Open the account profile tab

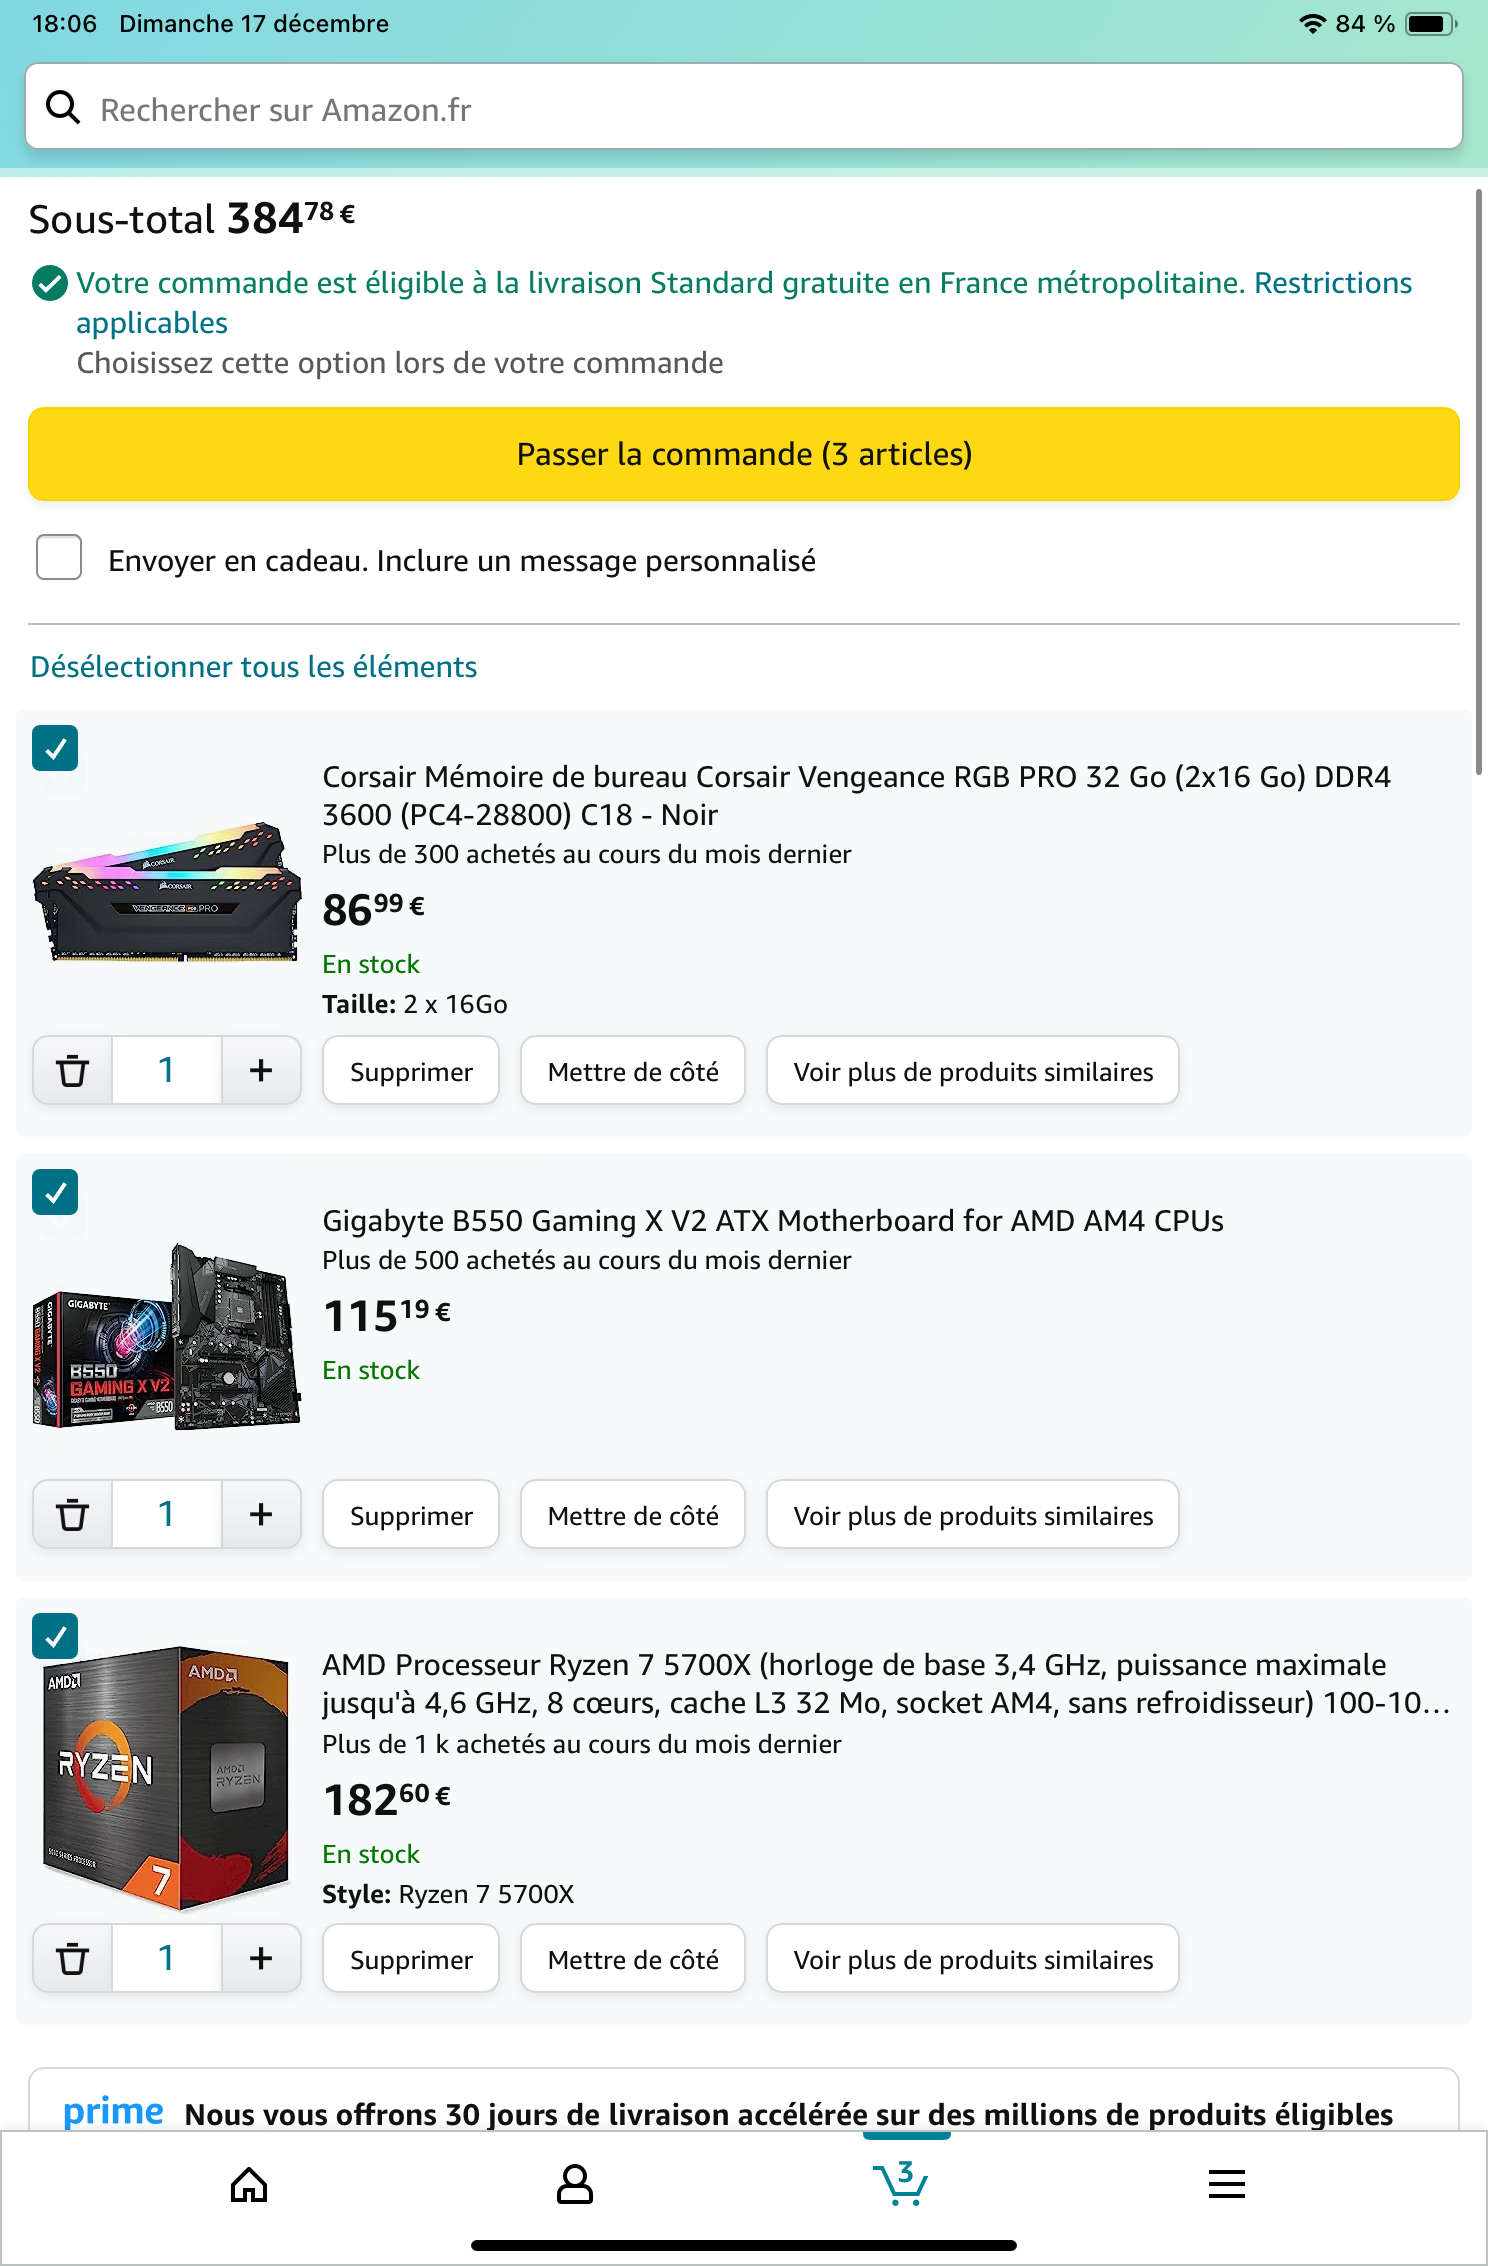pos(575,2184)
